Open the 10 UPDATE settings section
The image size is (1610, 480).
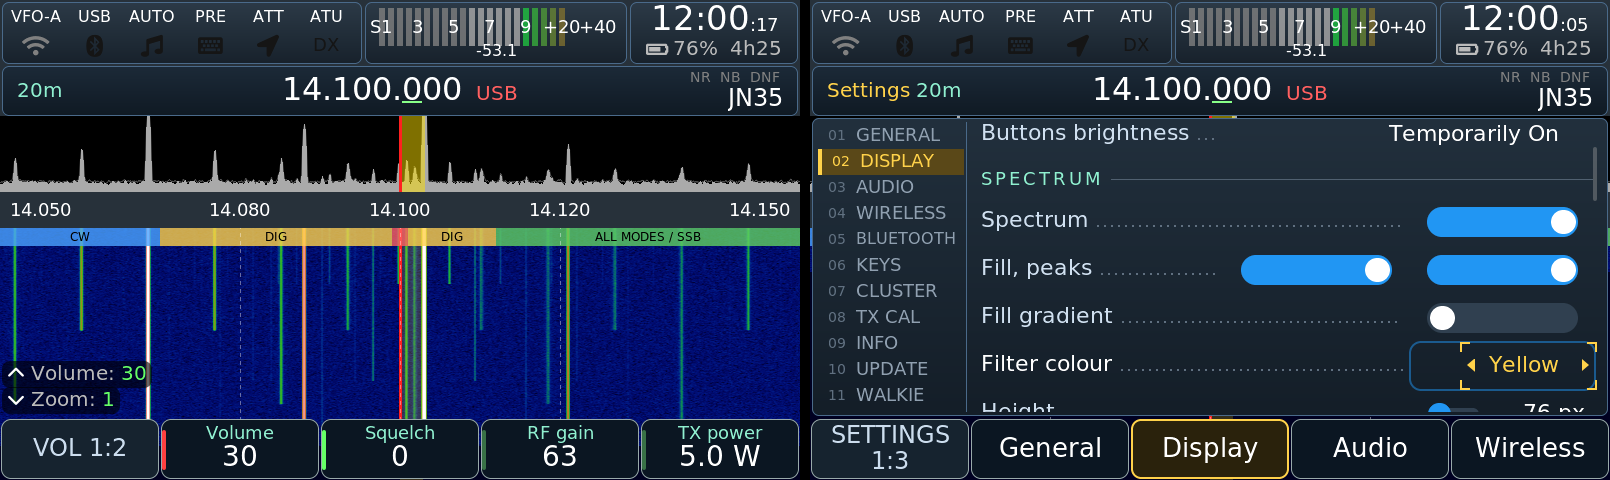(890, 369)
